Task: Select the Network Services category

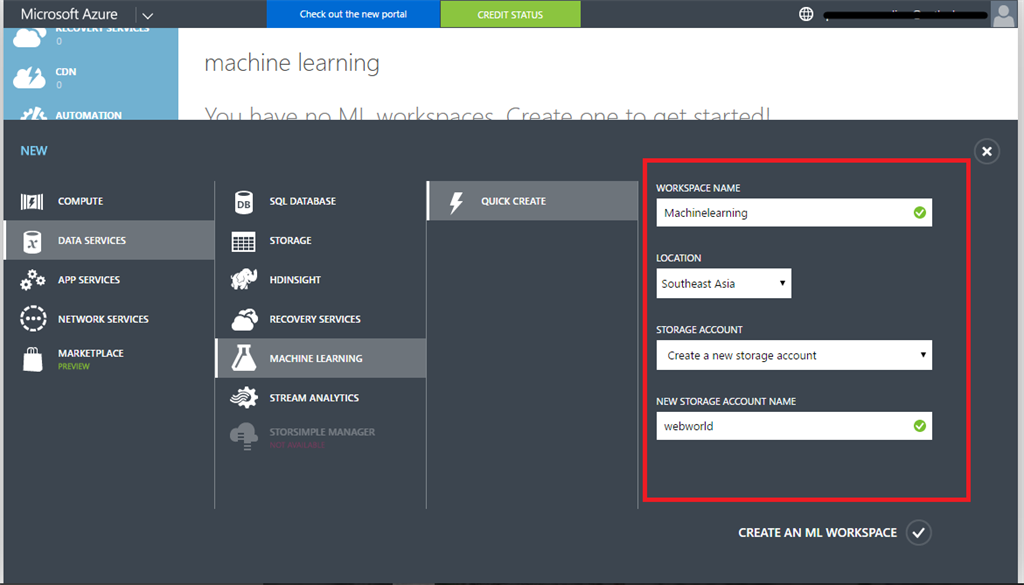Action: (x=109, y=319)
